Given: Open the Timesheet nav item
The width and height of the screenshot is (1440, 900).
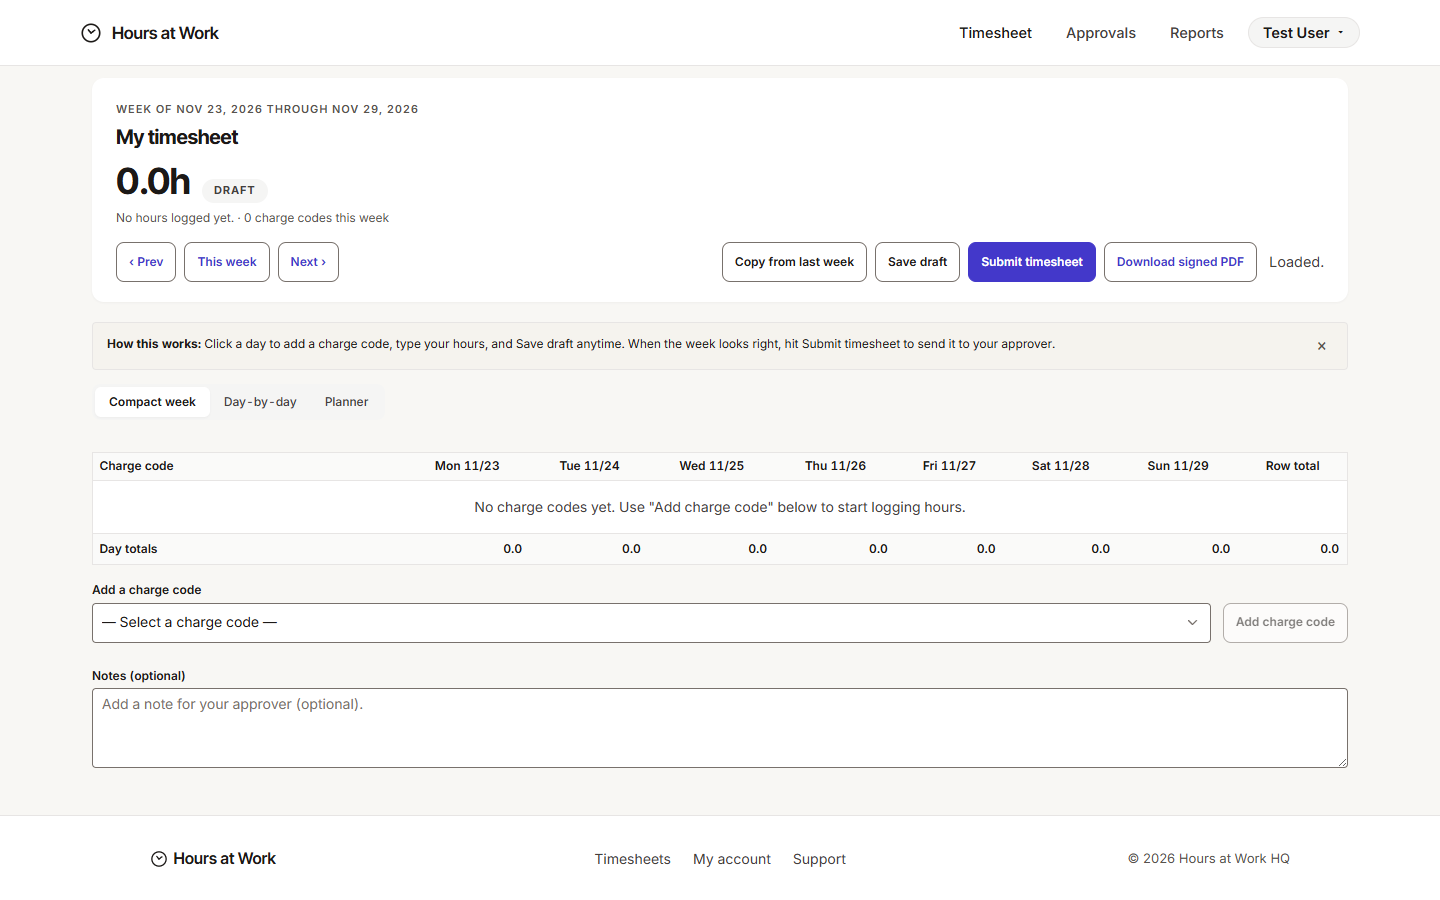Looking at the screenshot, I should click(x=995, y=33).
